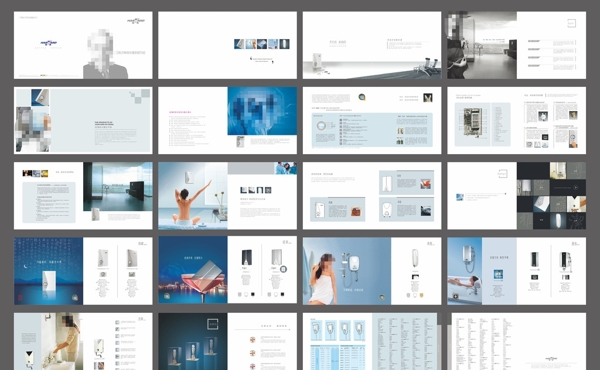Select the woman stretching arms photo
600x370 pixels.
(193, 196)
